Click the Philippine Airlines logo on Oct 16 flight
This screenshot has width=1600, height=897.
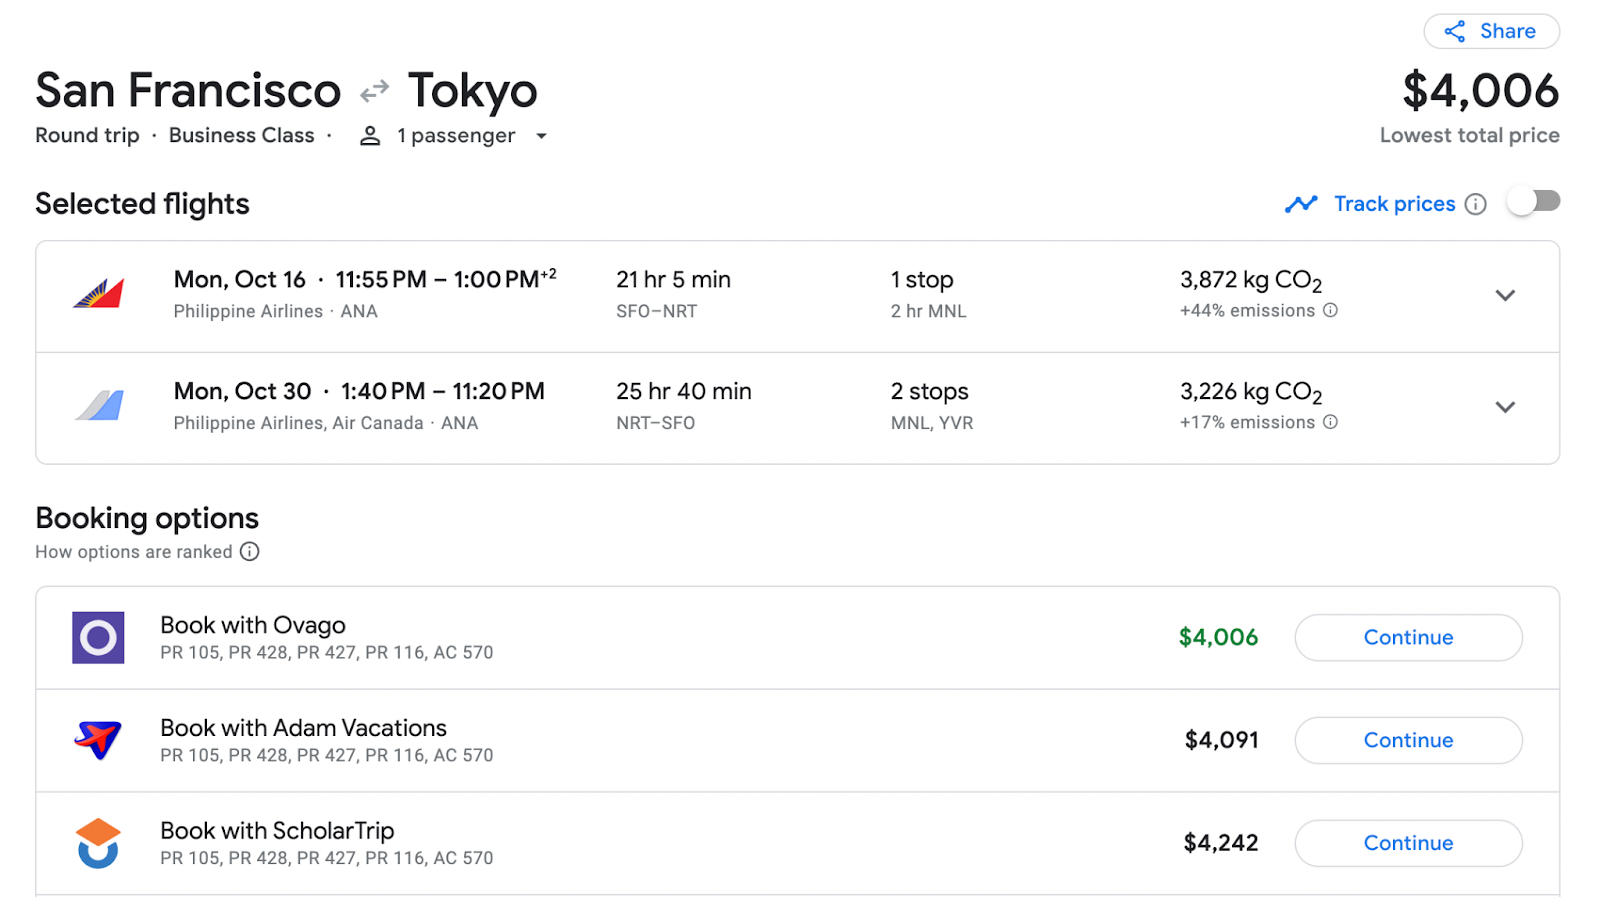[x=98, y=294]
